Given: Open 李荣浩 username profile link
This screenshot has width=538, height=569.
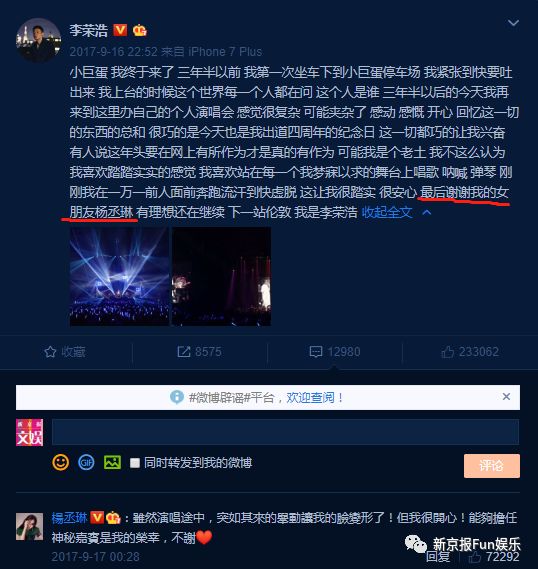Looking at the screenshot, I should pyautogui.click(x=89, y=30).
